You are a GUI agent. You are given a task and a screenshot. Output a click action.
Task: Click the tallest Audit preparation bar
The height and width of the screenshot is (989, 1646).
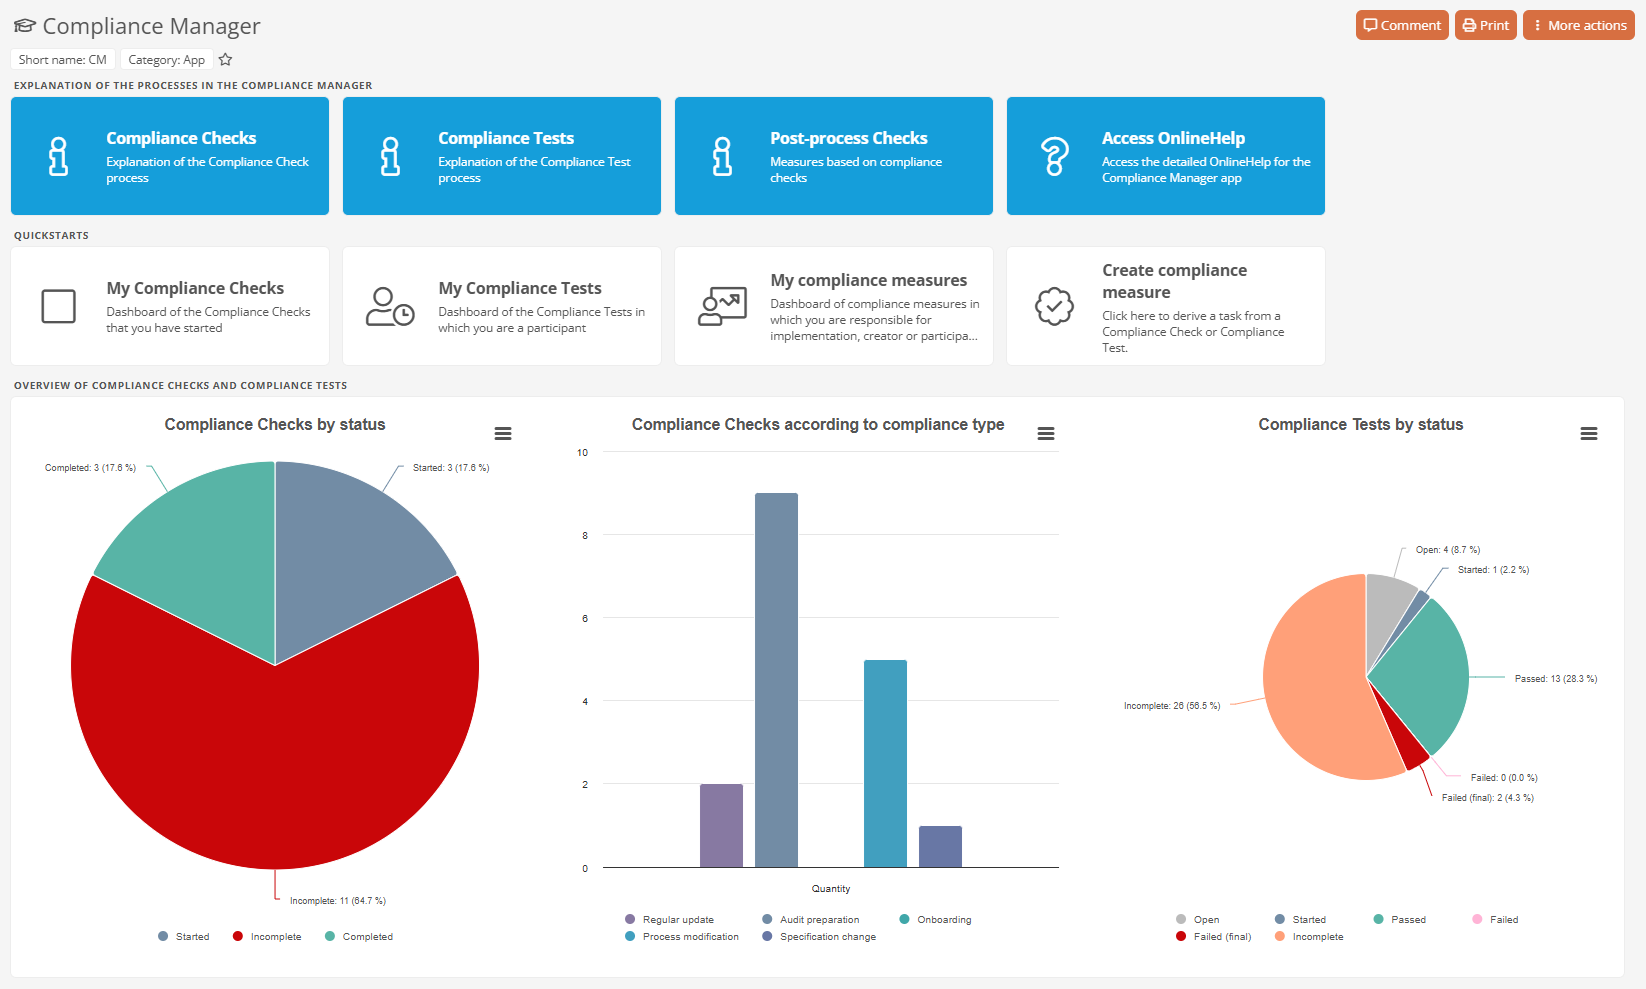tap(776, 680)
